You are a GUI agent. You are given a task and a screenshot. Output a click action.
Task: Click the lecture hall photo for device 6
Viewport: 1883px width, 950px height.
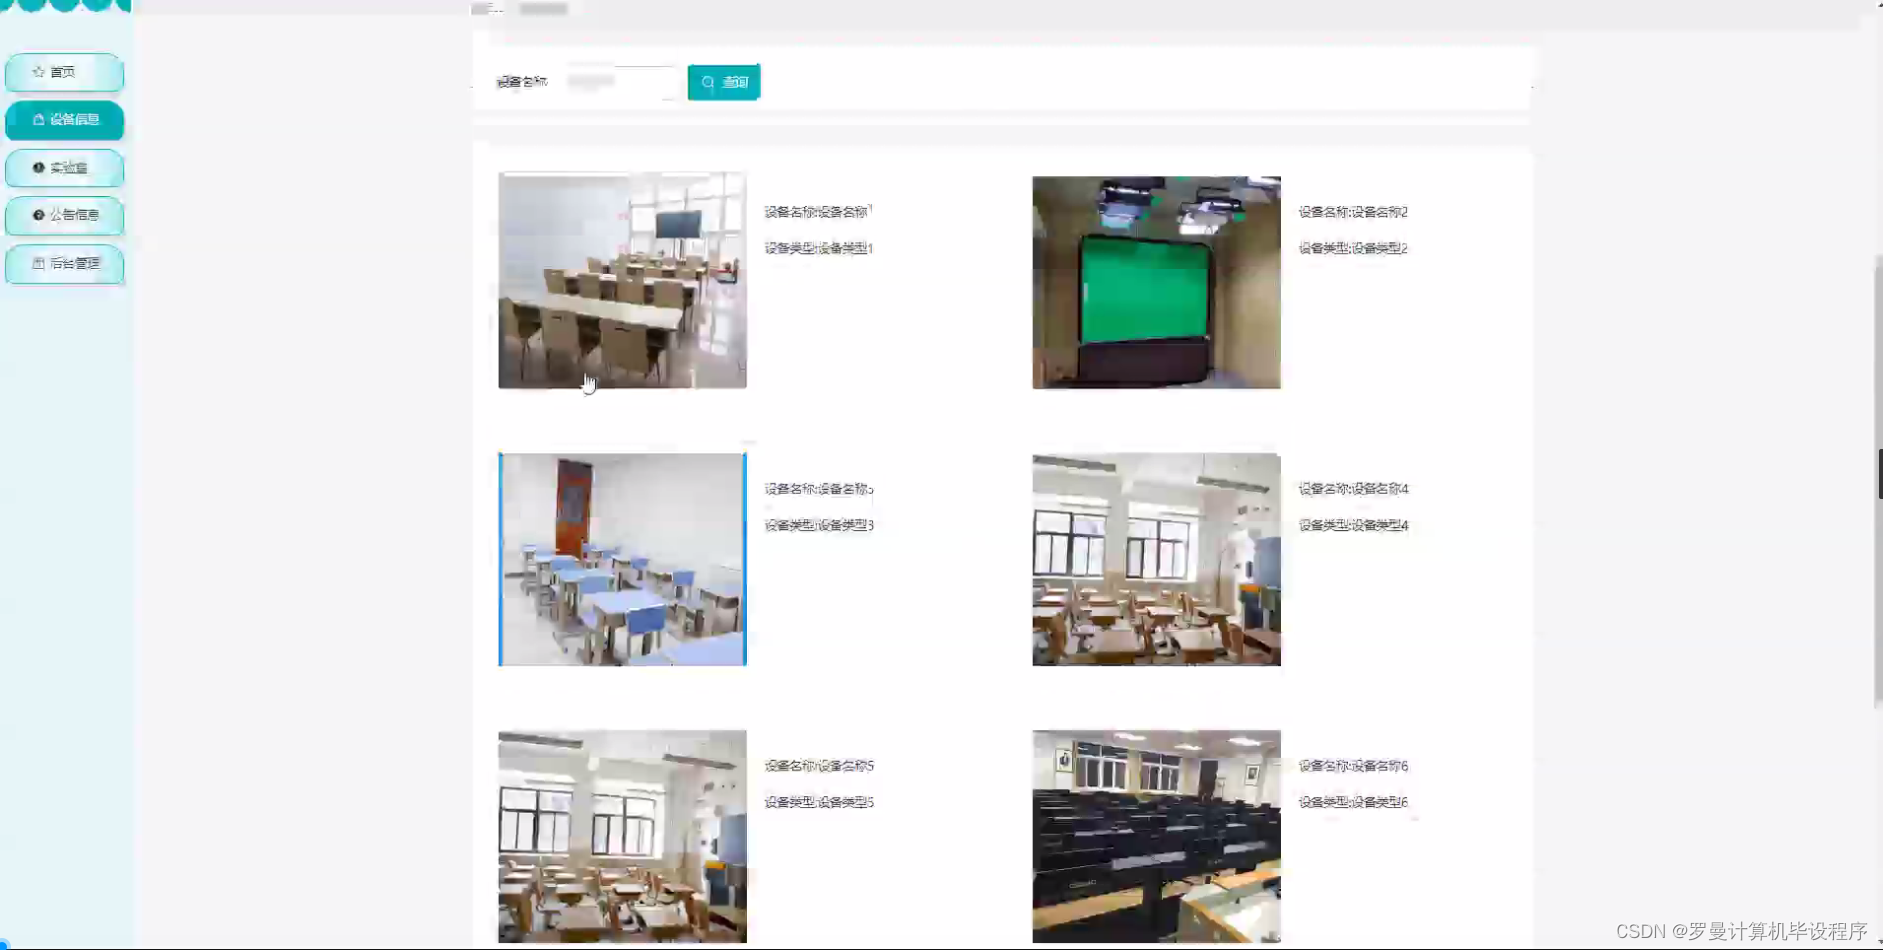click(1155, 836)
